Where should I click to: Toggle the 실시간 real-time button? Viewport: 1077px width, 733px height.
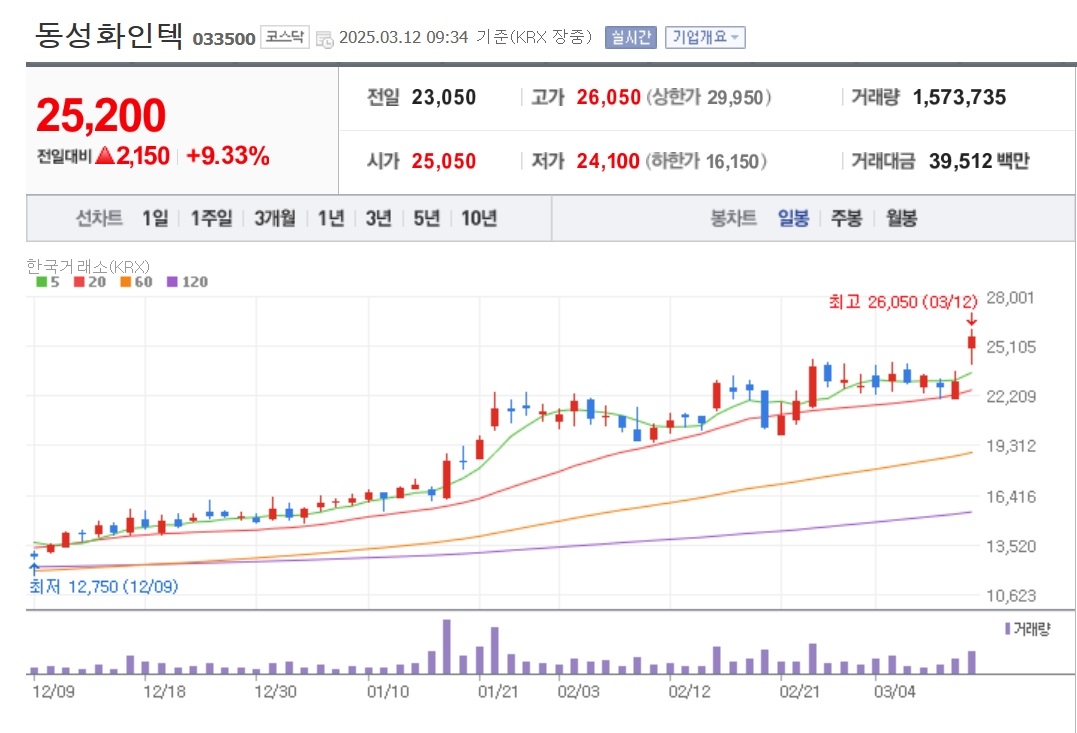coord(630,38)
